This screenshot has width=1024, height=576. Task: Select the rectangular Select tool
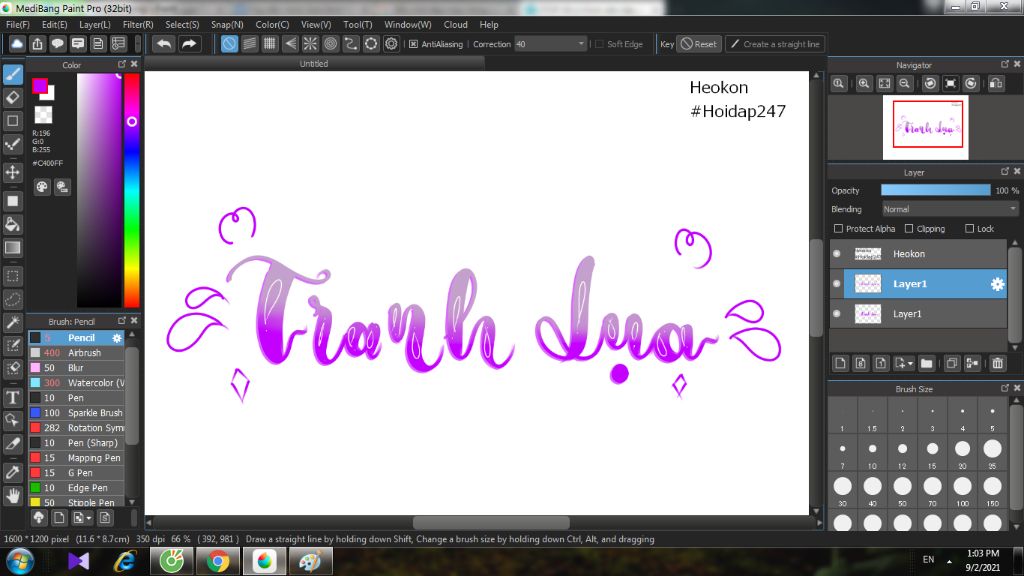[x=13, y=276]
